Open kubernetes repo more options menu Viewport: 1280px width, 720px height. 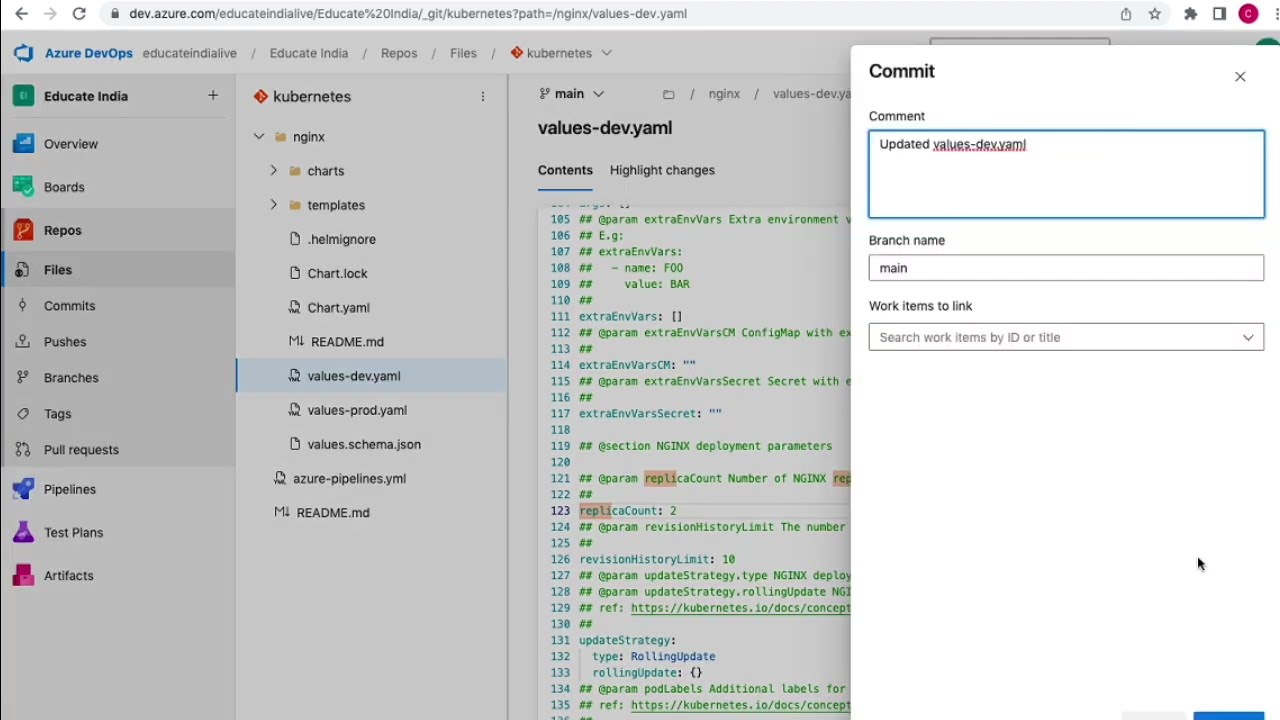[x=483, y=97]
